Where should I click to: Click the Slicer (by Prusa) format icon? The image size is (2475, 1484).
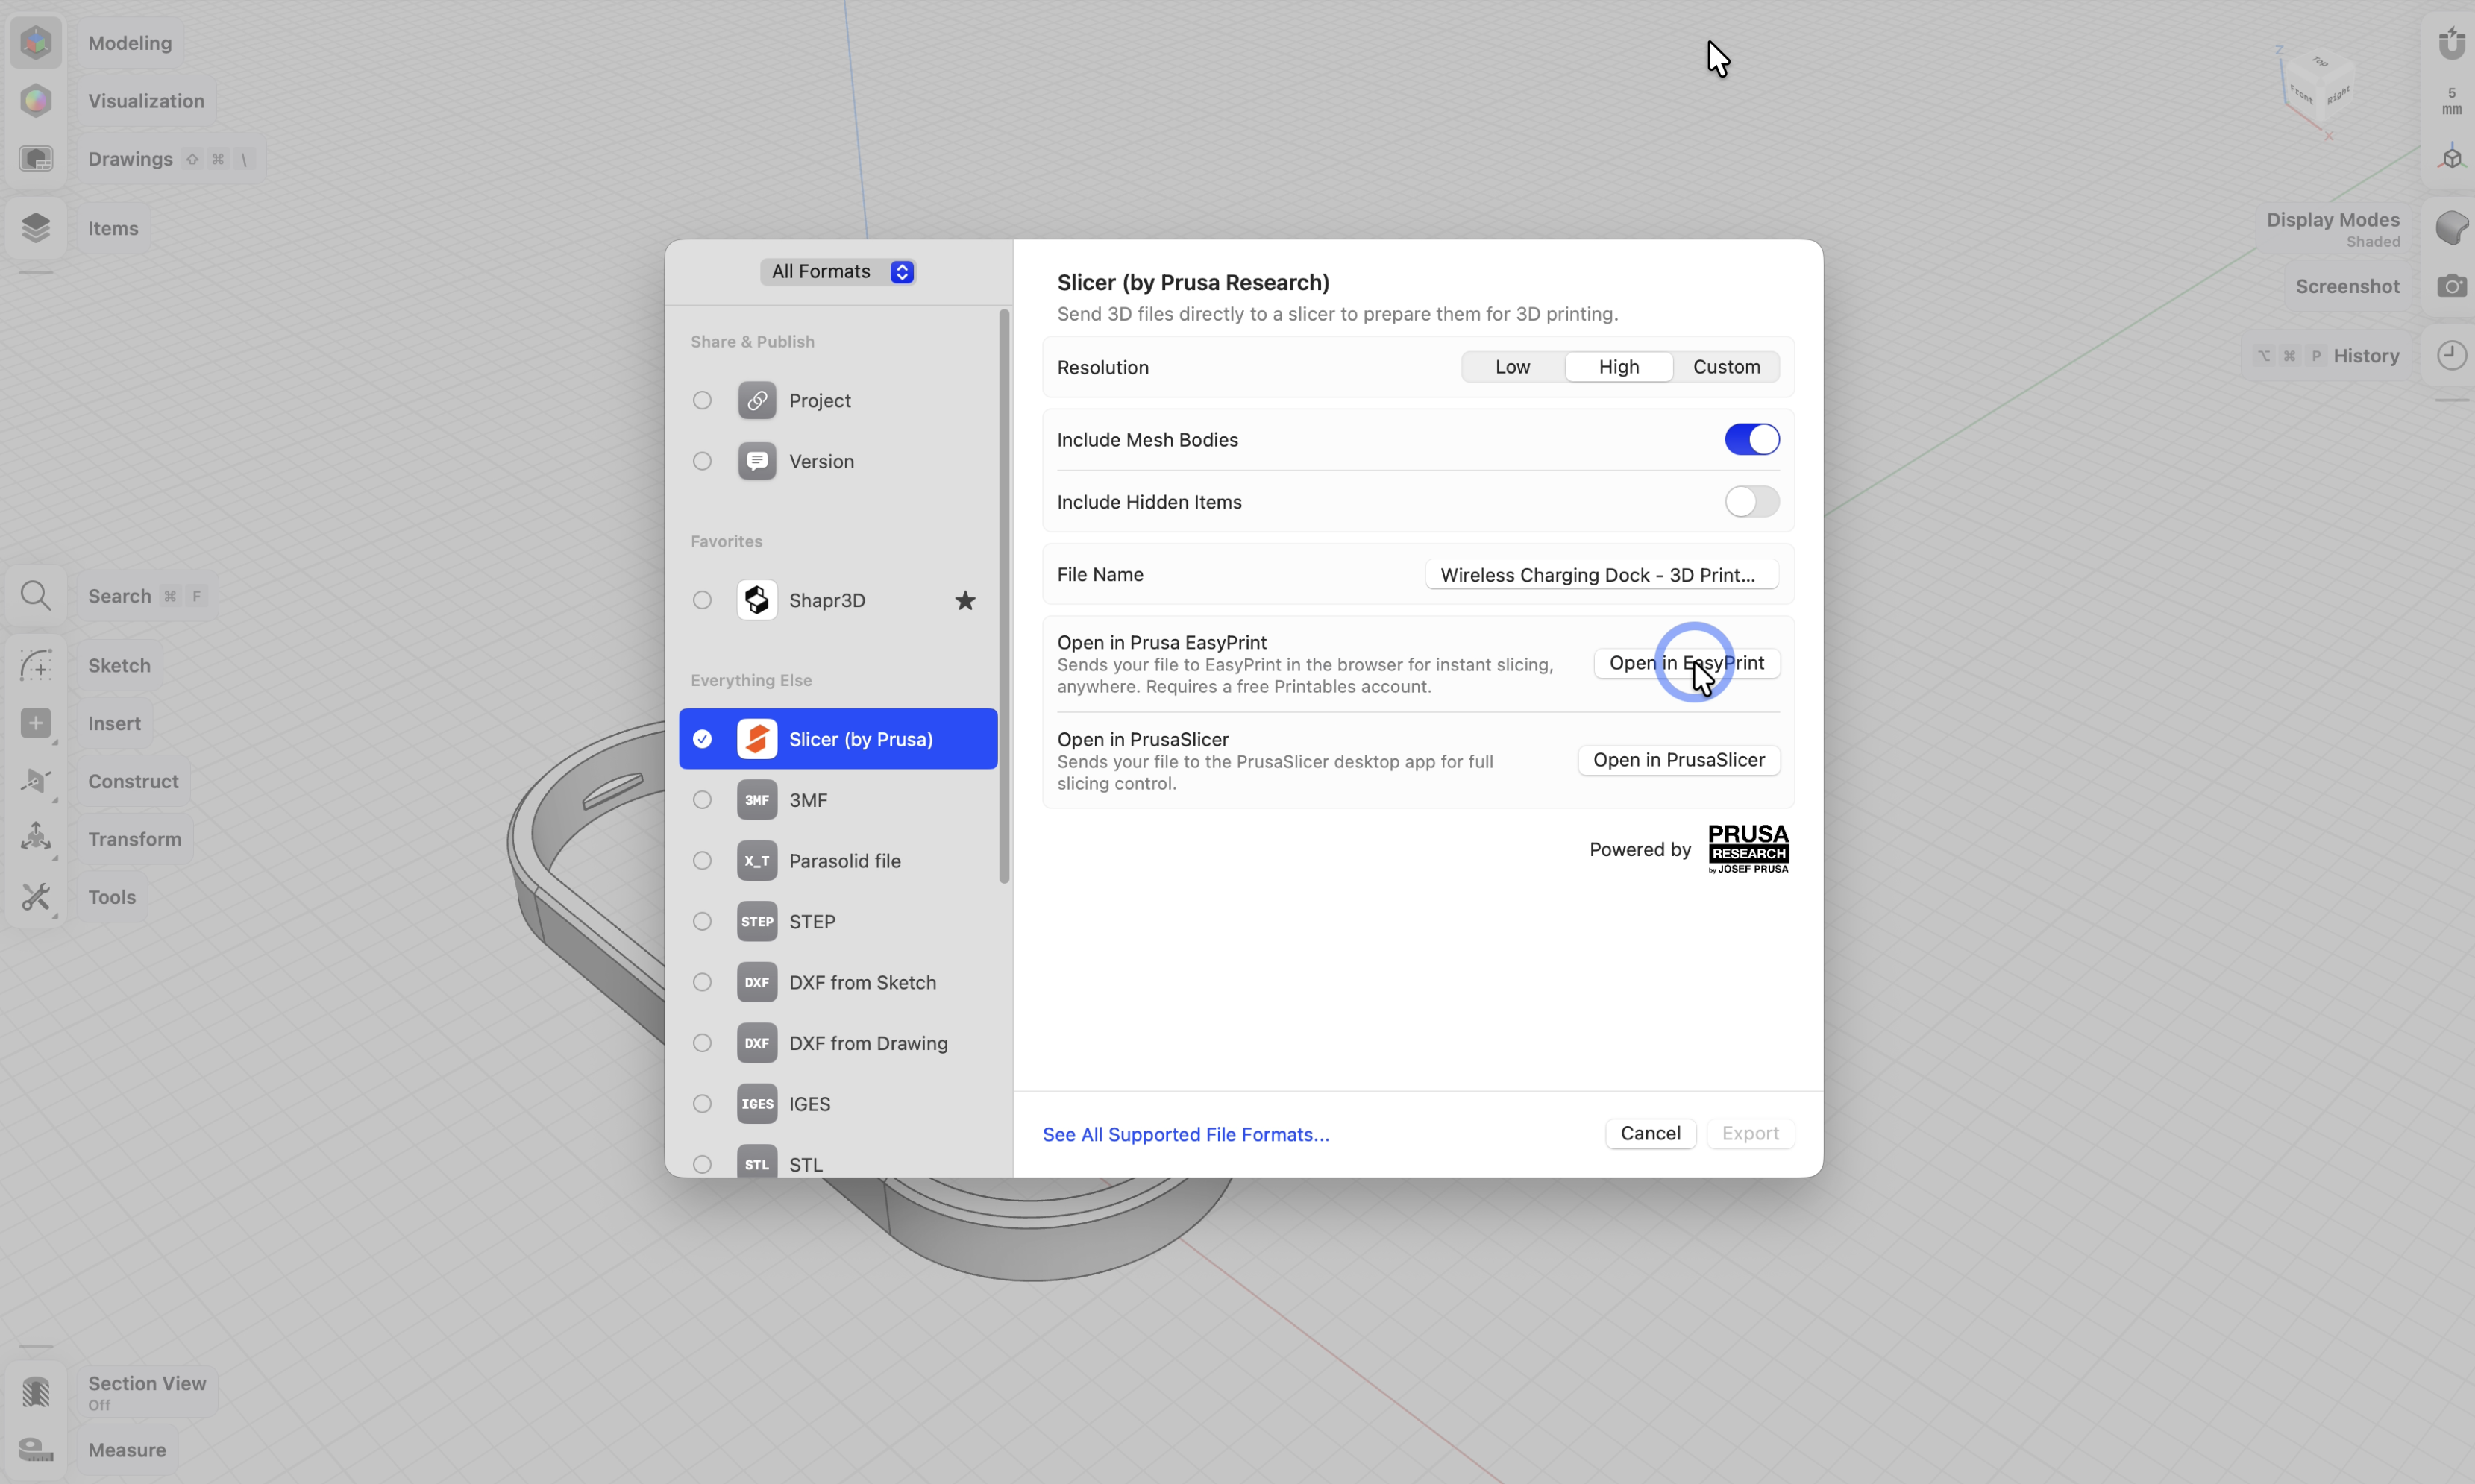click(x=757, y=739)
